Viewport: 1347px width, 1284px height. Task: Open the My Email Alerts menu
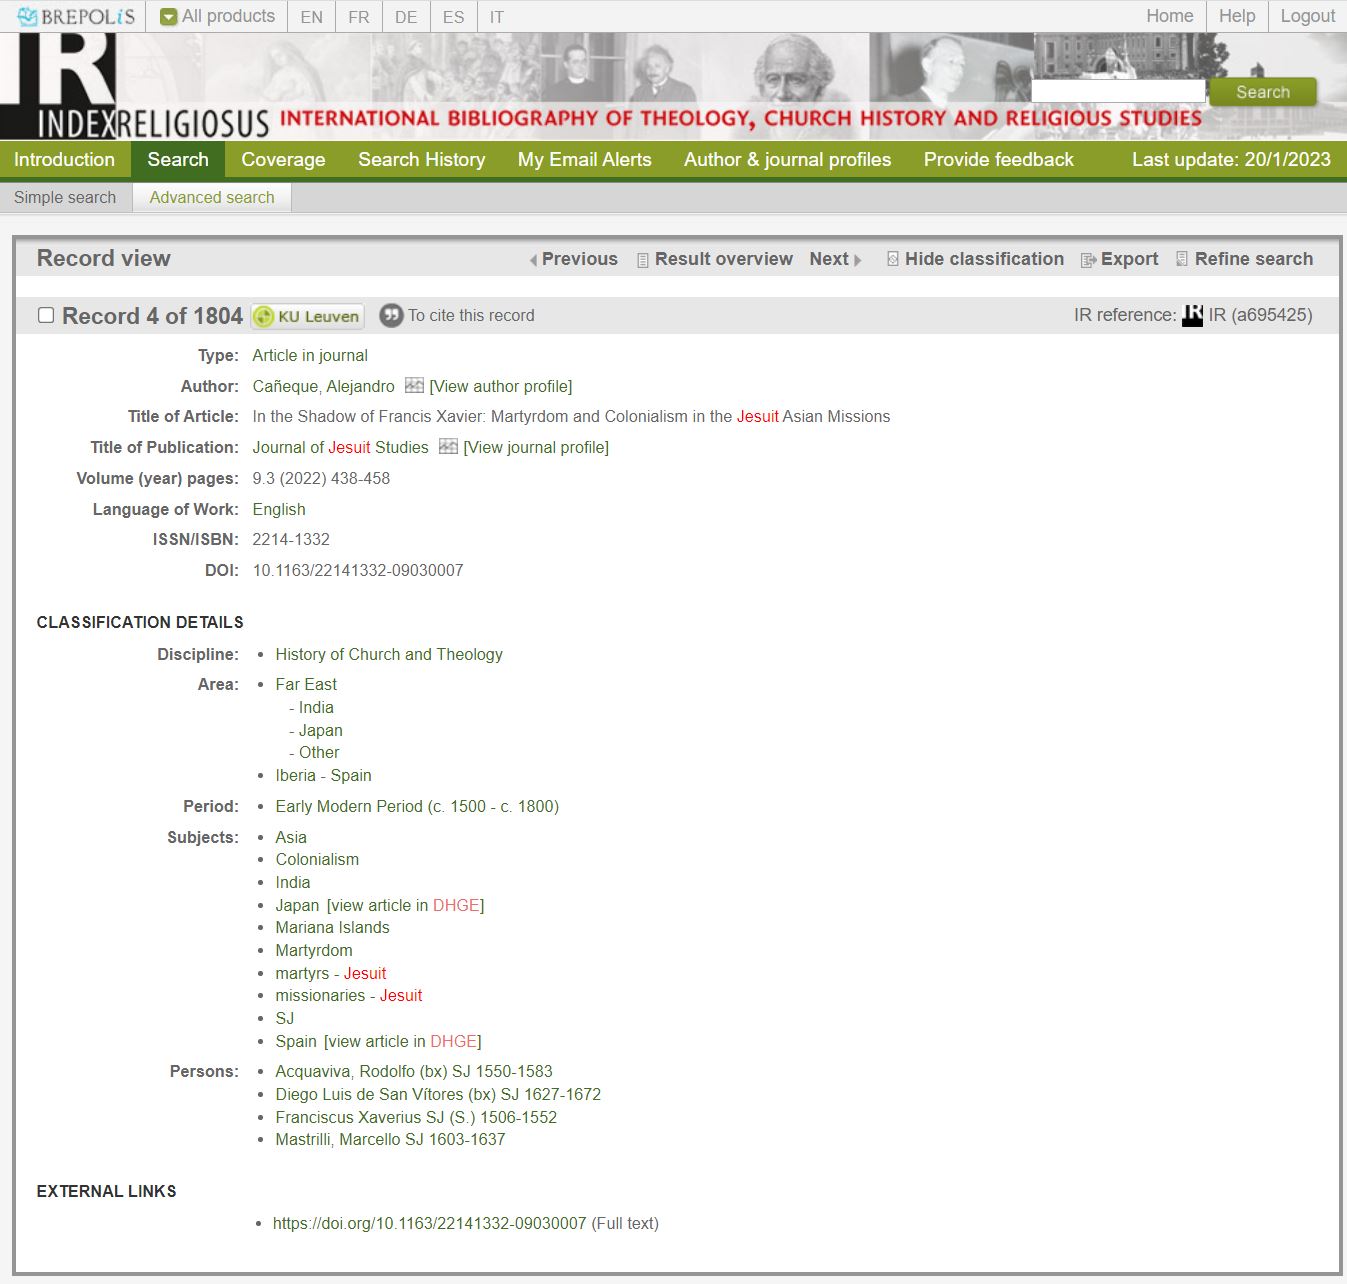[584, 159]
